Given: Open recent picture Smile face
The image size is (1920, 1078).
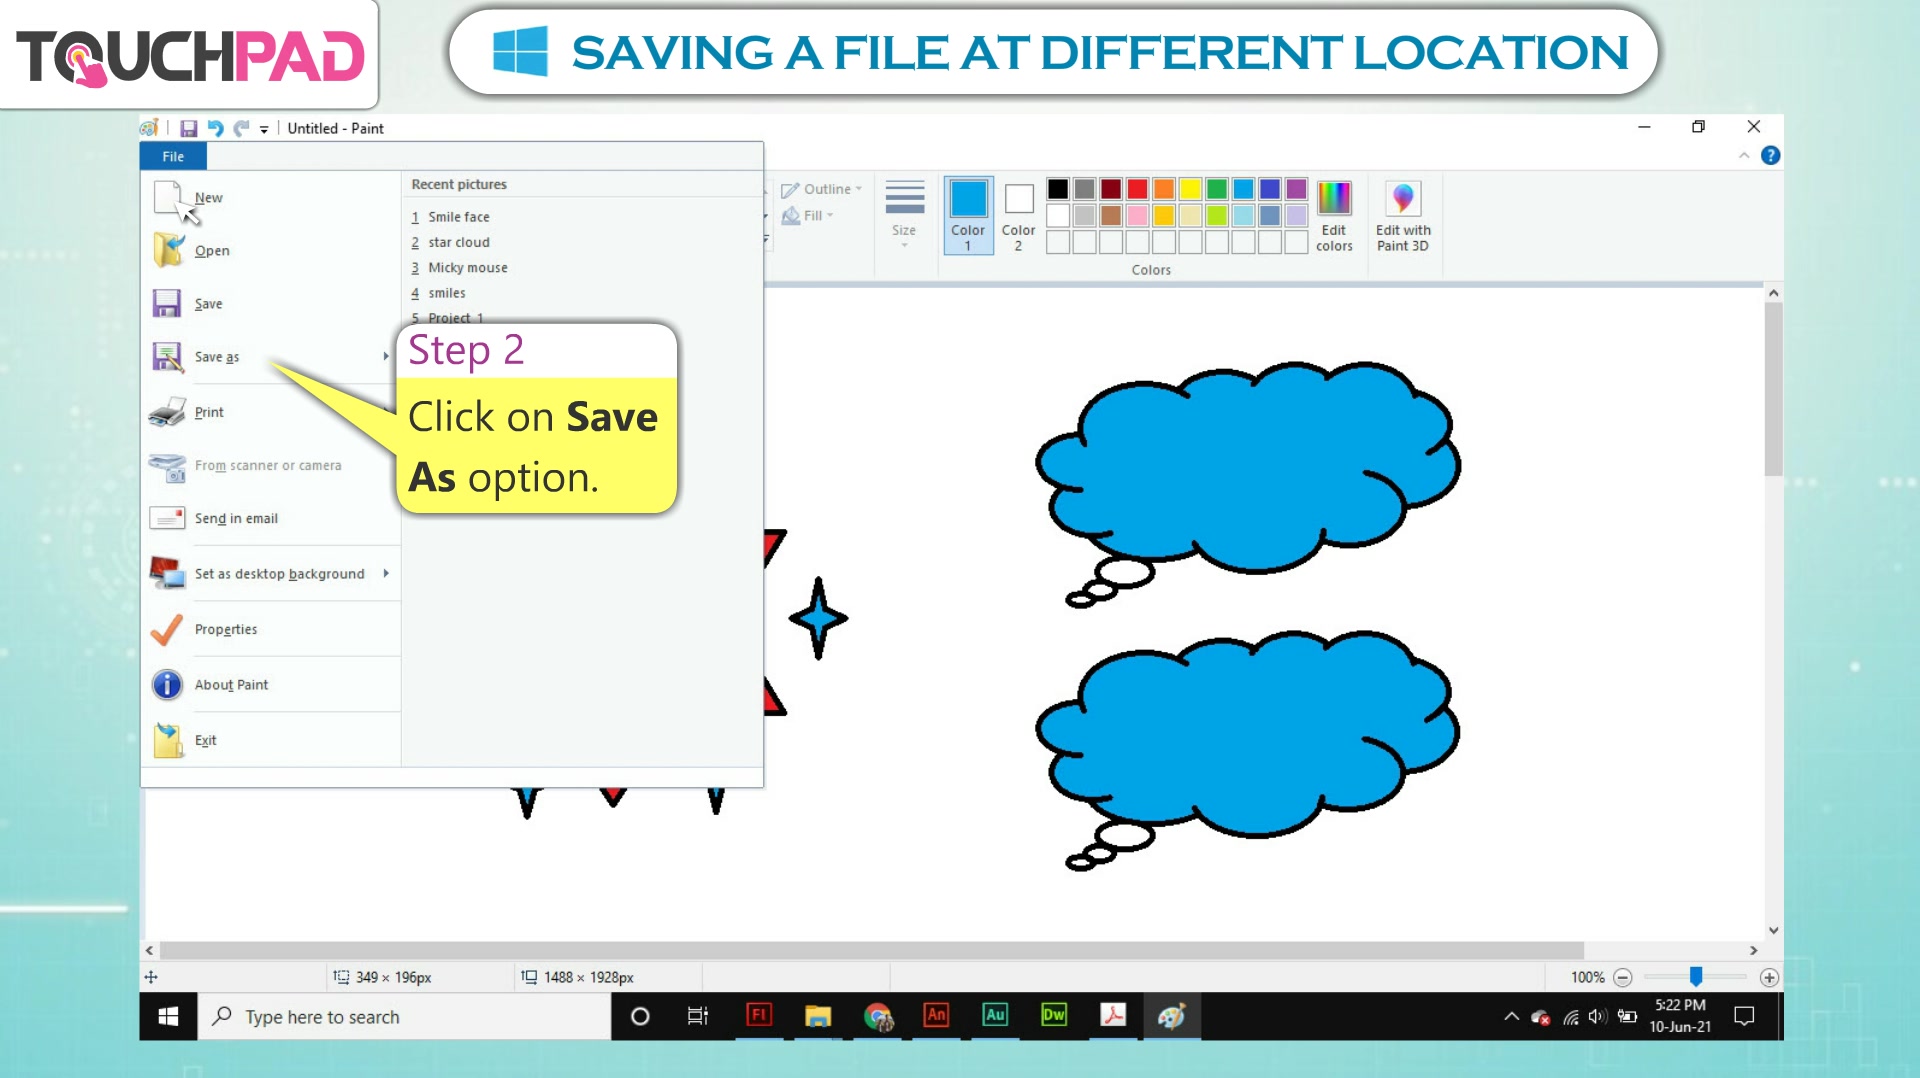Looking at the screenshot, I should (x=459, y=217).
